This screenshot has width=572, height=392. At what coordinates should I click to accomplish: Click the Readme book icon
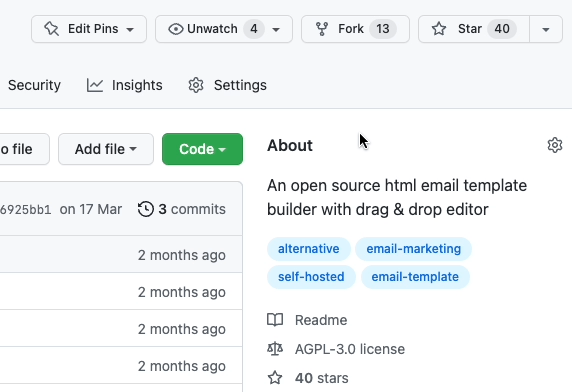click(x=275, y=320)
